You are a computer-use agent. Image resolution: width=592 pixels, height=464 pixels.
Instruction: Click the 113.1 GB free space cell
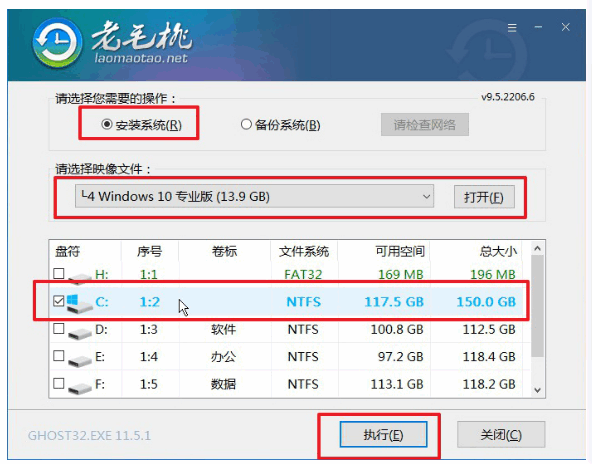pyautogui.click(x=397, y=384)
